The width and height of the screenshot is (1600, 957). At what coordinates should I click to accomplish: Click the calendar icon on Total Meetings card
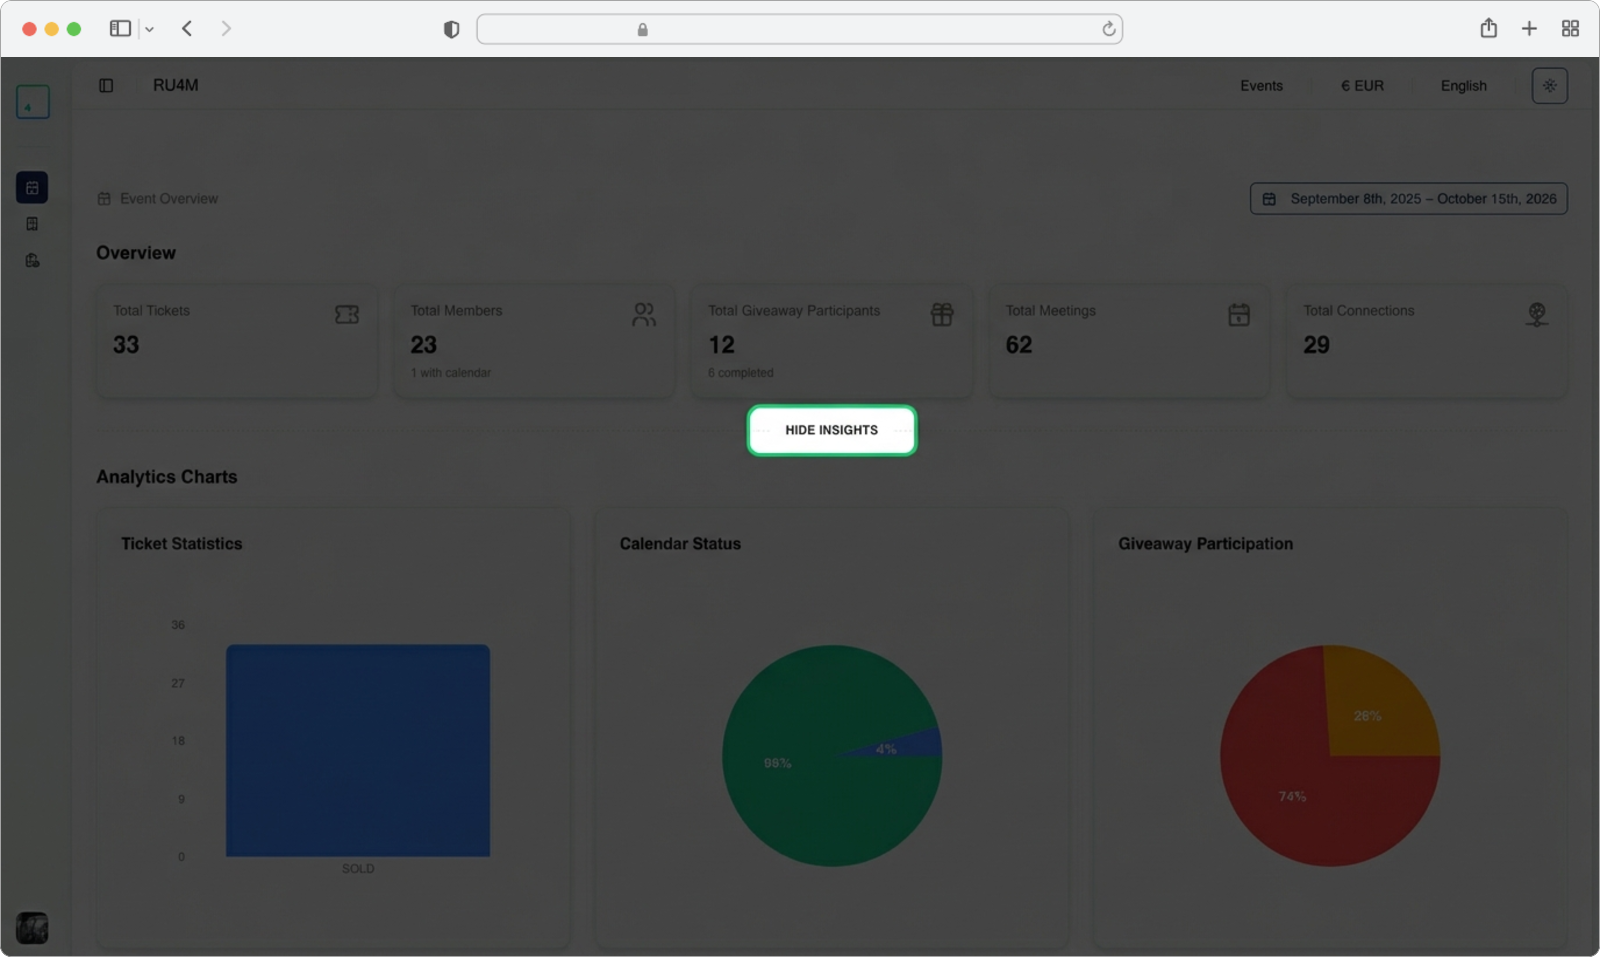tap(1239, 315)
